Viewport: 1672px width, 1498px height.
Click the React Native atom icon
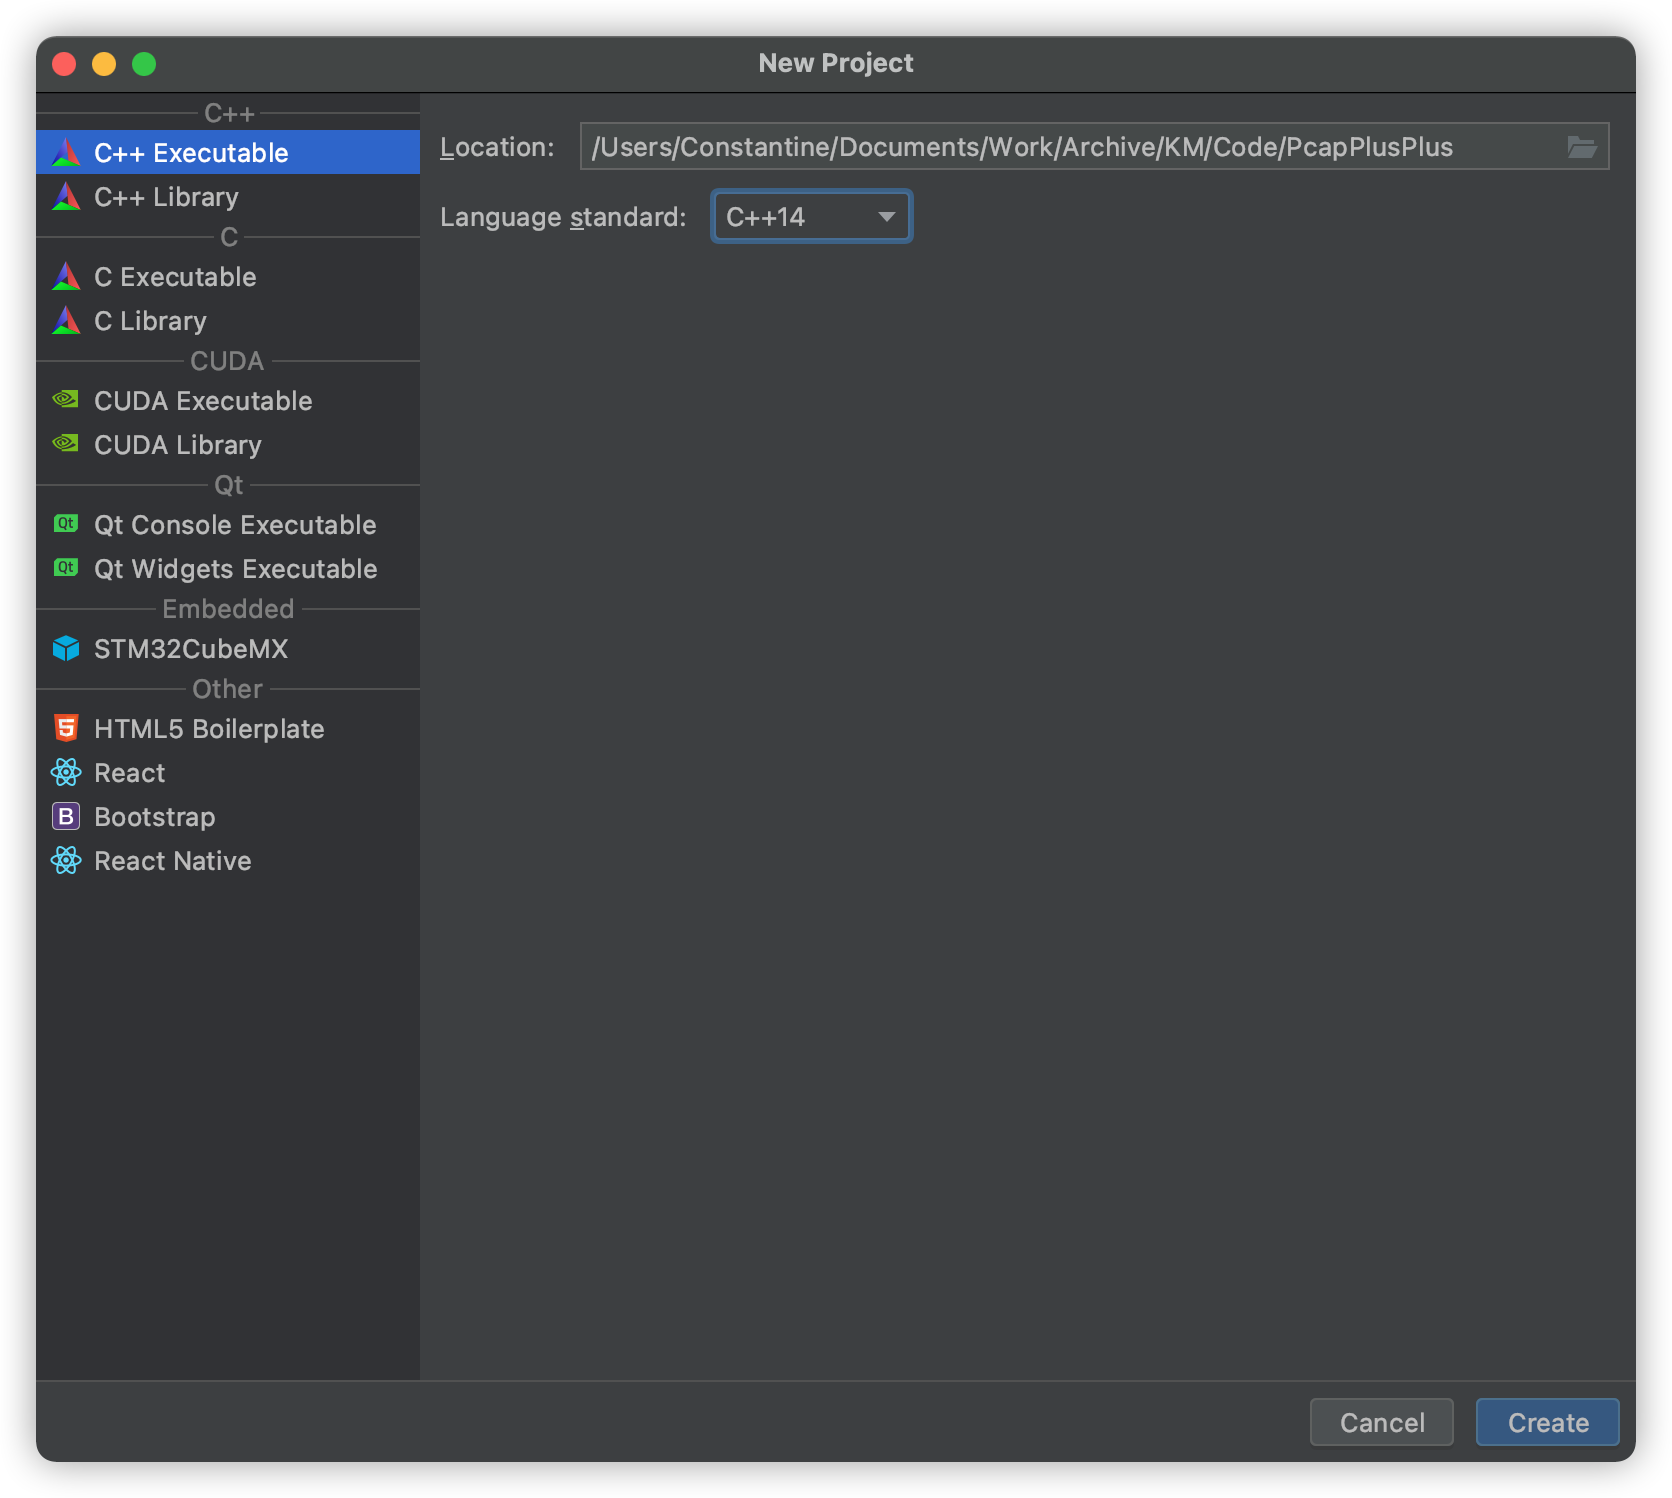pyautogui.click(x=66, y=861)
